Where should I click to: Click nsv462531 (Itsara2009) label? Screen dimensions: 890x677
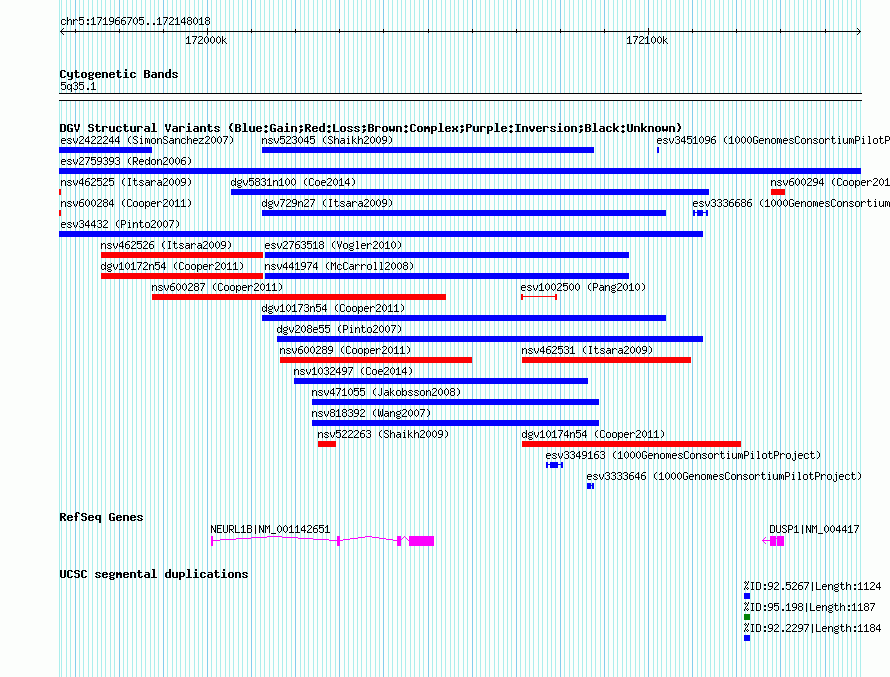click(x=587, y=350)
